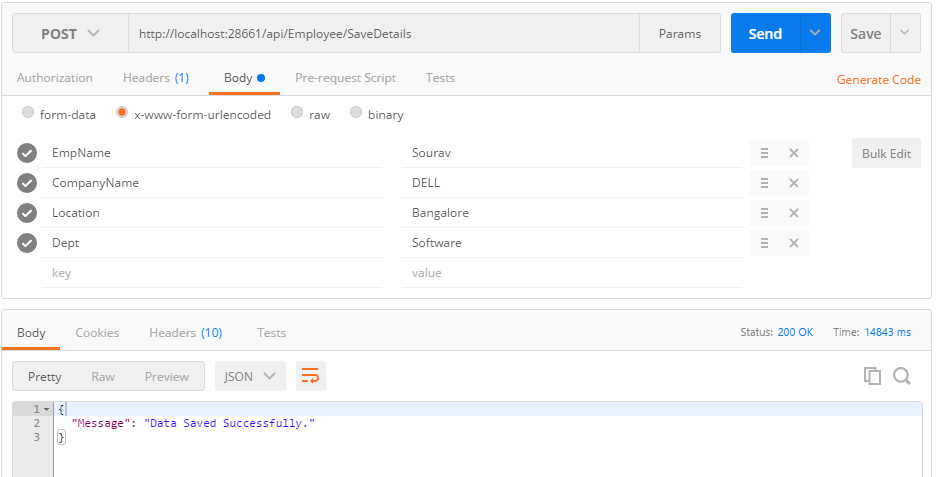
Task: Search within the response body
Action: (x=902, y=376)
